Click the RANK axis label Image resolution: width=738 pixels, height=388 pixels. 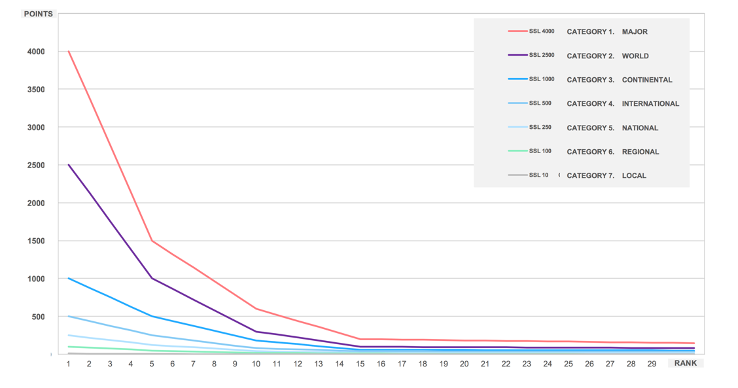click(x=685, y=363)
